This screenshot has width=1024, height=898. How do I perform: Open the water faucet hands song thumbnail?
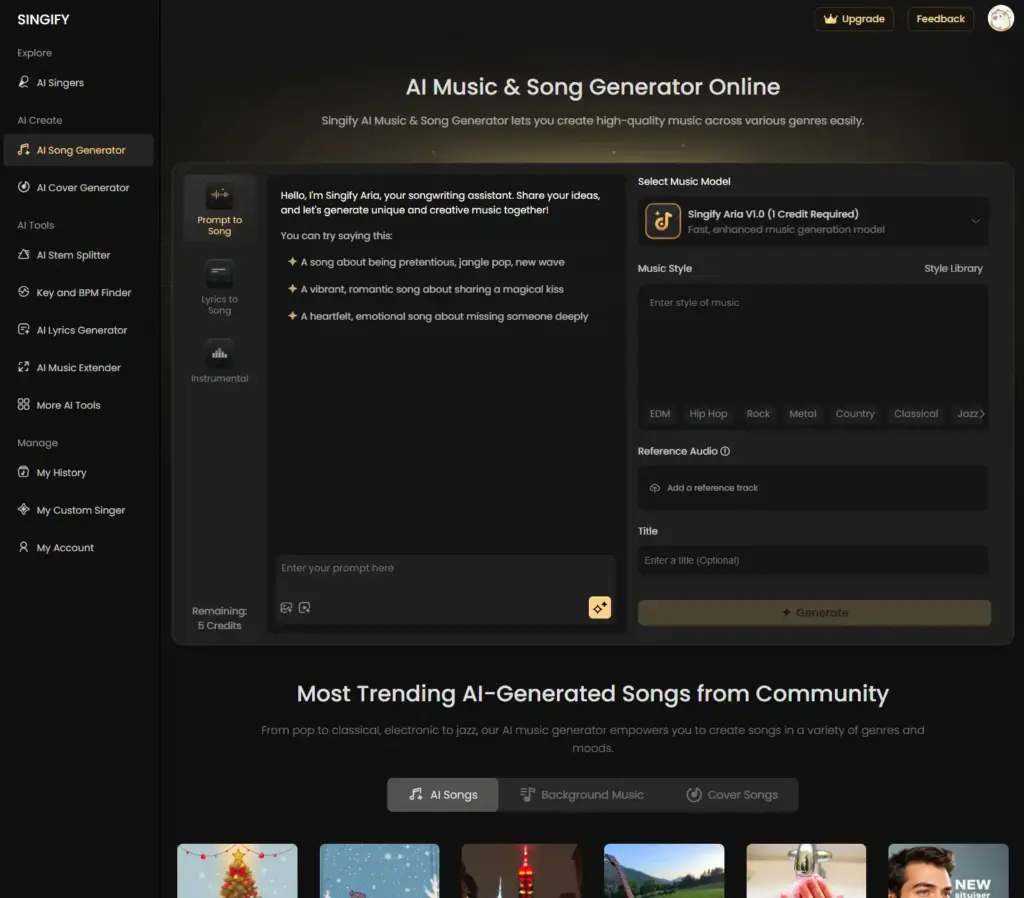[806, 871]
